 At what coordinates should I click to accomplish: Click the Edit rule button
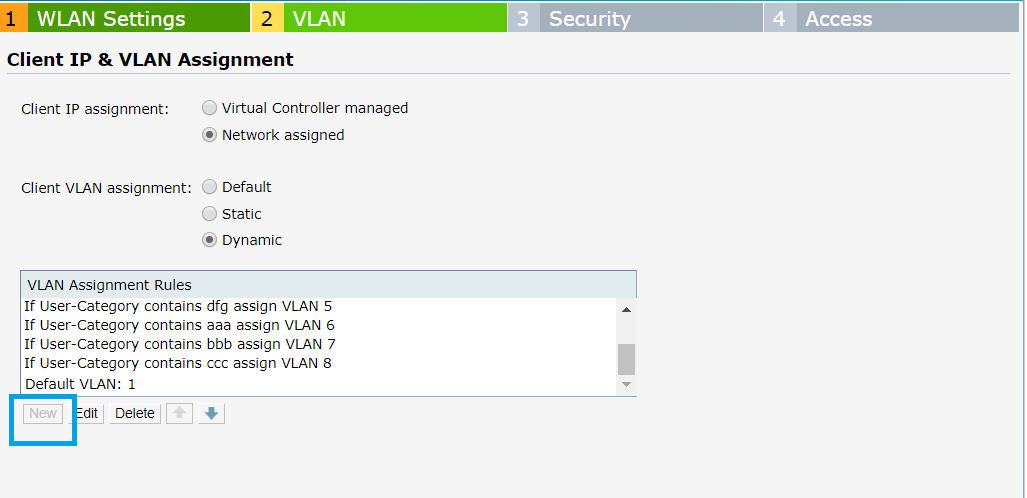tap(86, 413)
